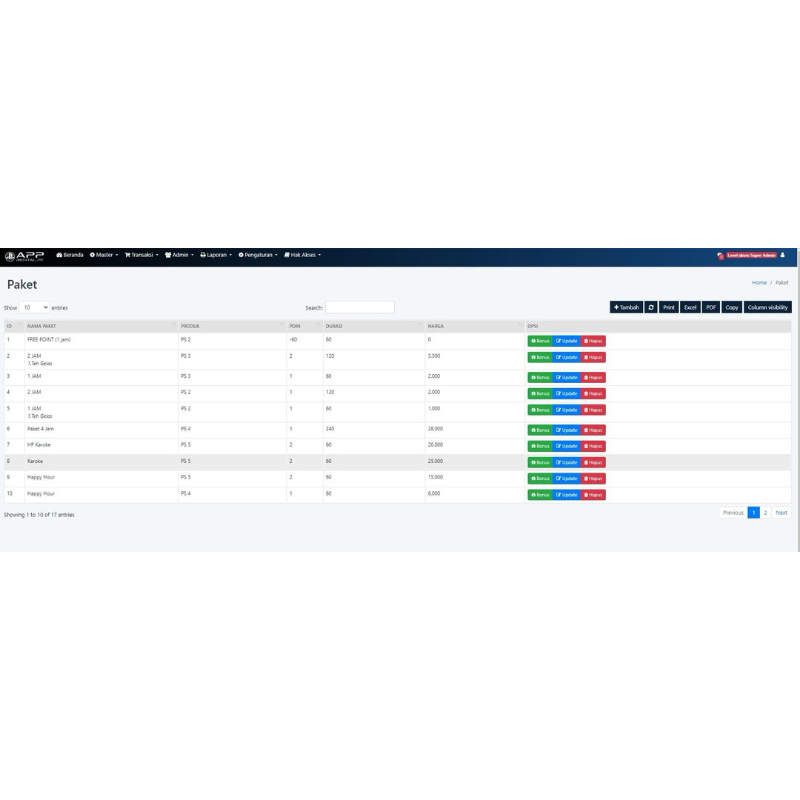Toggle the Column visibility button
800x800 pixels.
tap(768, 307)
